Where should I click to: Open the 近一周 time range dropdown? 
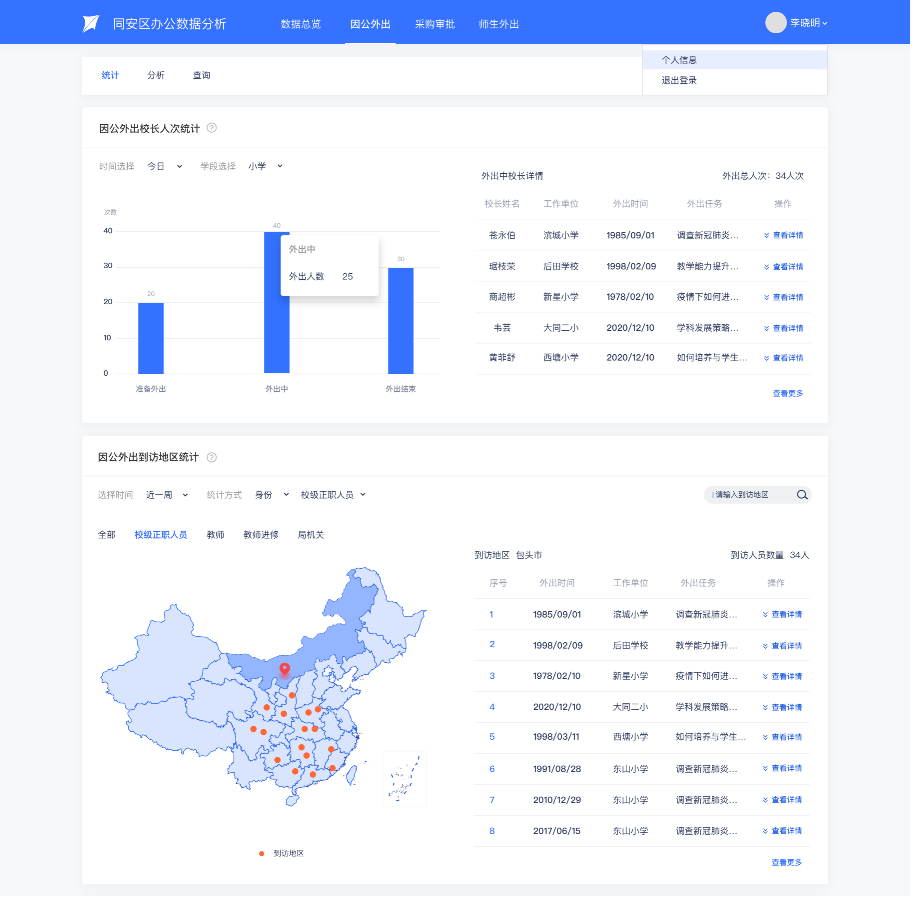tap(166, 495)
